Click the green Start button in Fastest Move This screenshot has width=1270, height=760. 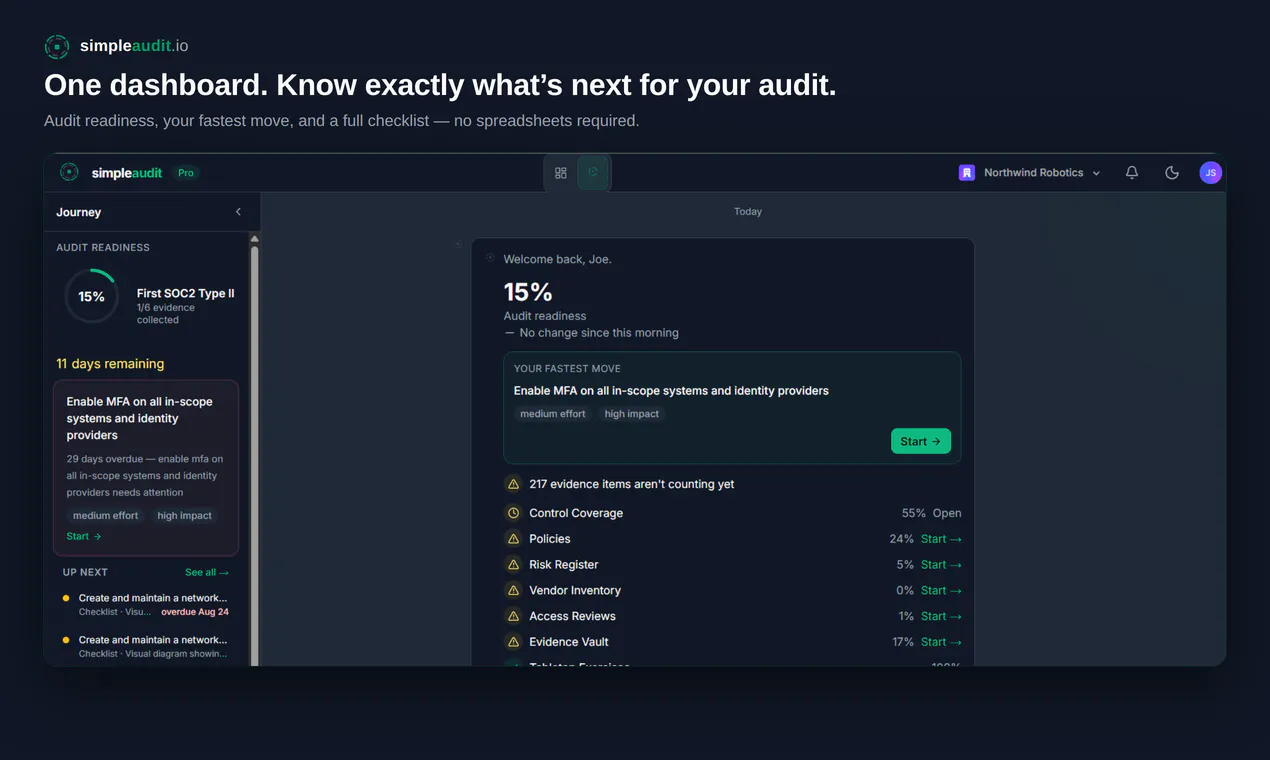(x=921, y=441)
